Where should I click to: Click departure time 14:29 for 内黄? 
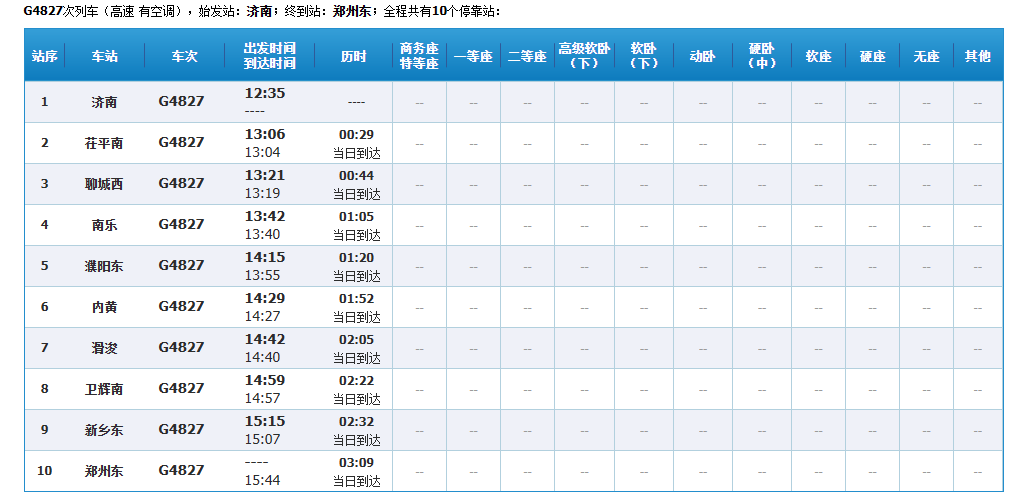point(265,298)
